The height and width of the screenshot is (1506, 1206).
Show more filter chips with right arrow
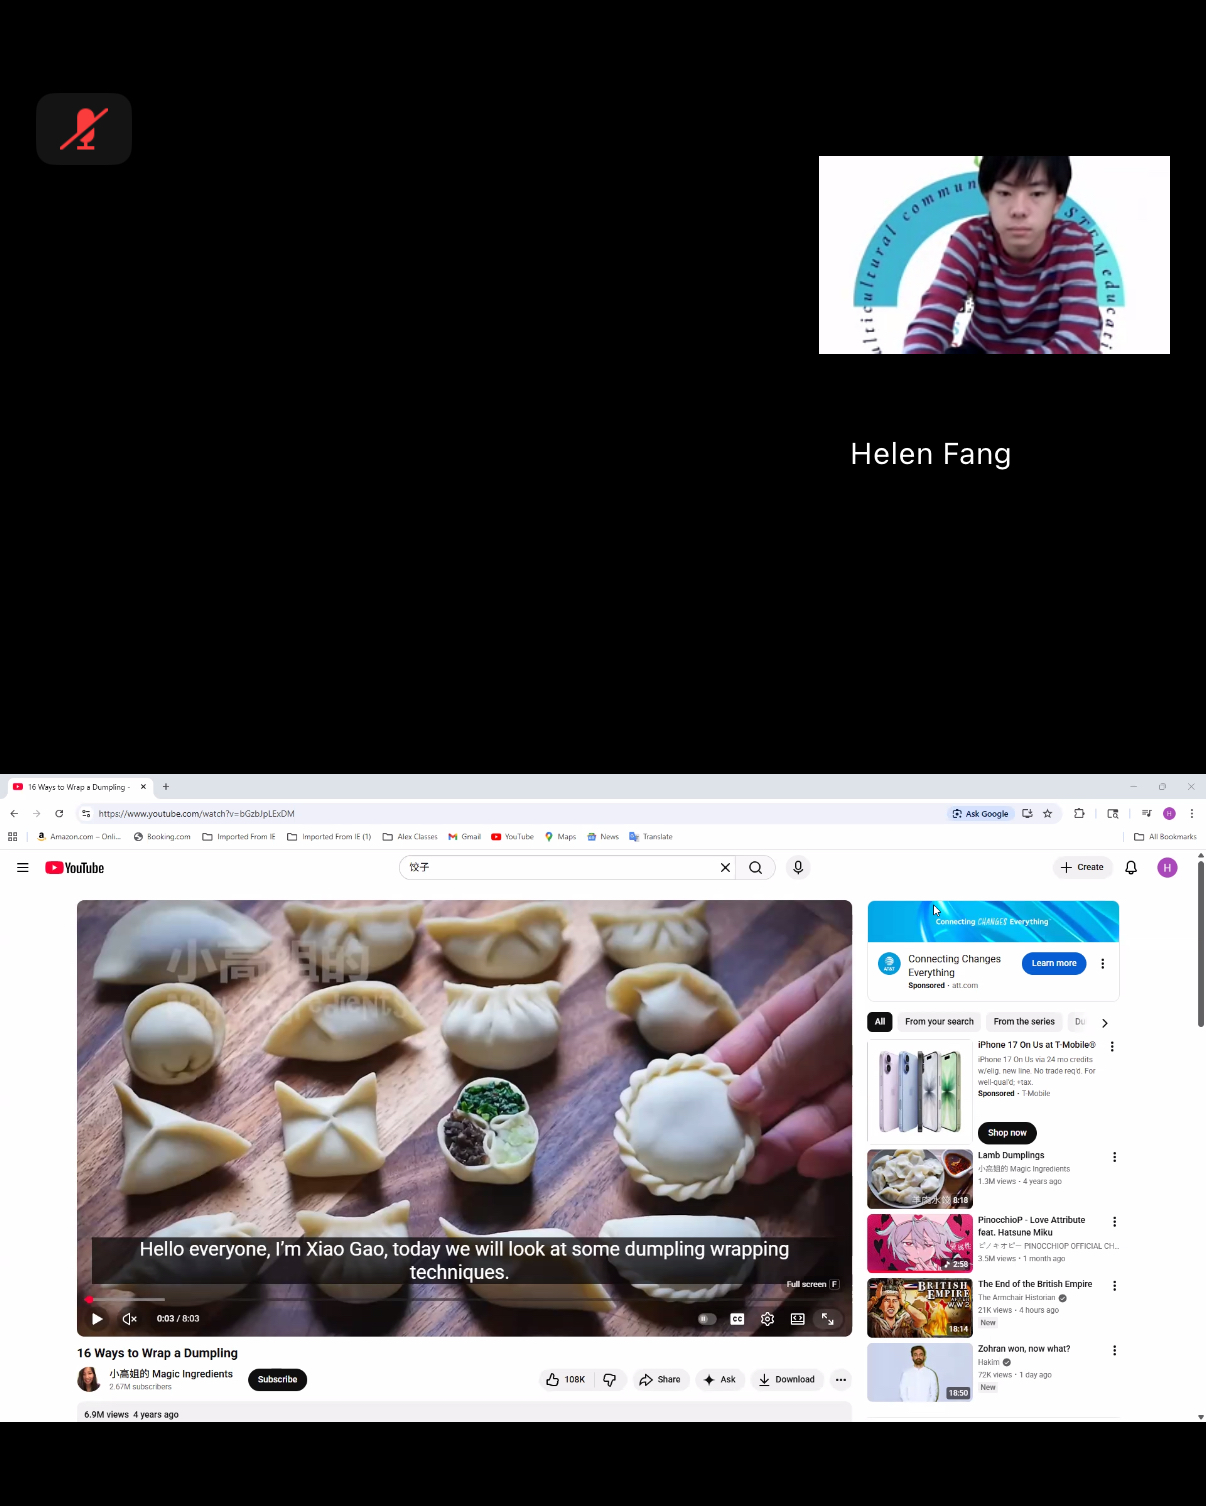point(1104,1023)
